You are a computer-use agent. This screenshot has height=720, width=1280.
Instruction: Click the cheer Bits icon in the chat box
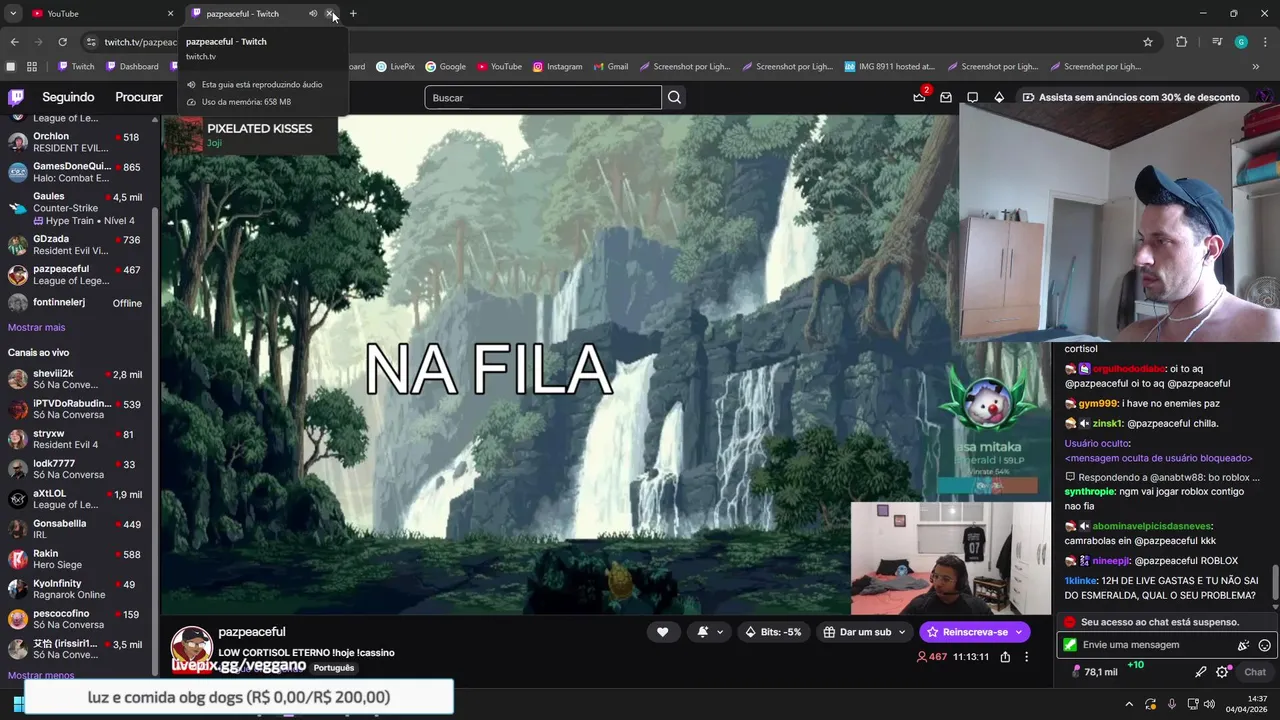1243,645
